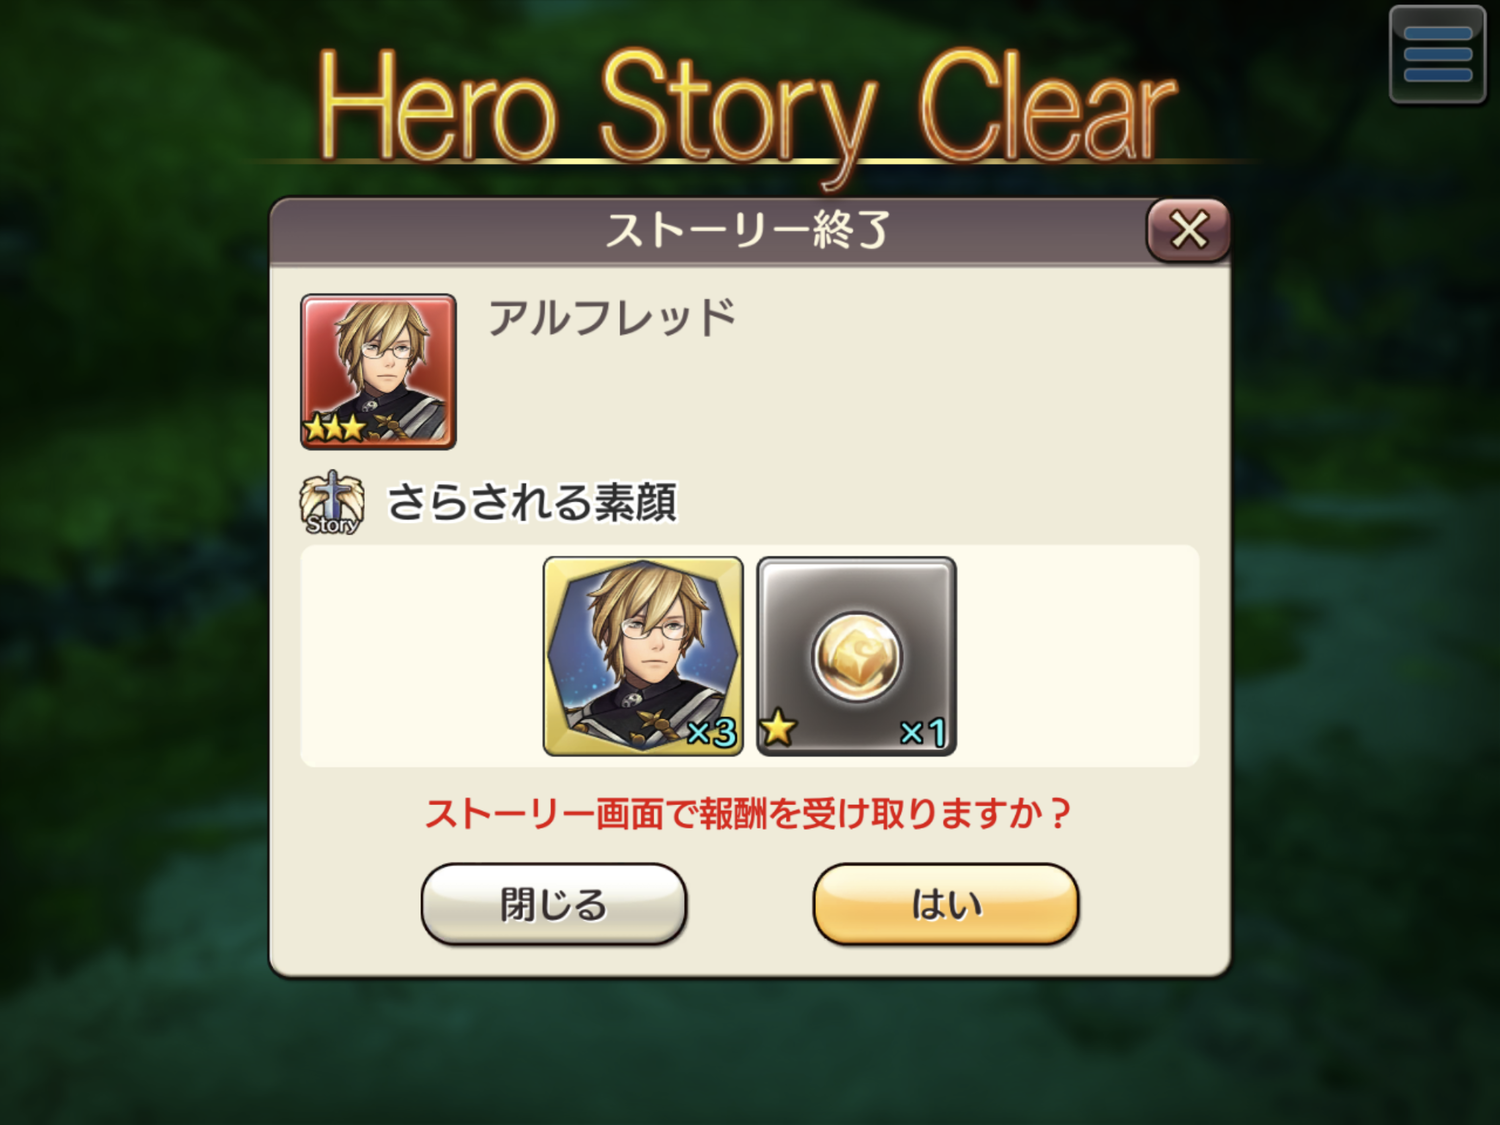Tap the アルフレッド character name text

point(611,318)
